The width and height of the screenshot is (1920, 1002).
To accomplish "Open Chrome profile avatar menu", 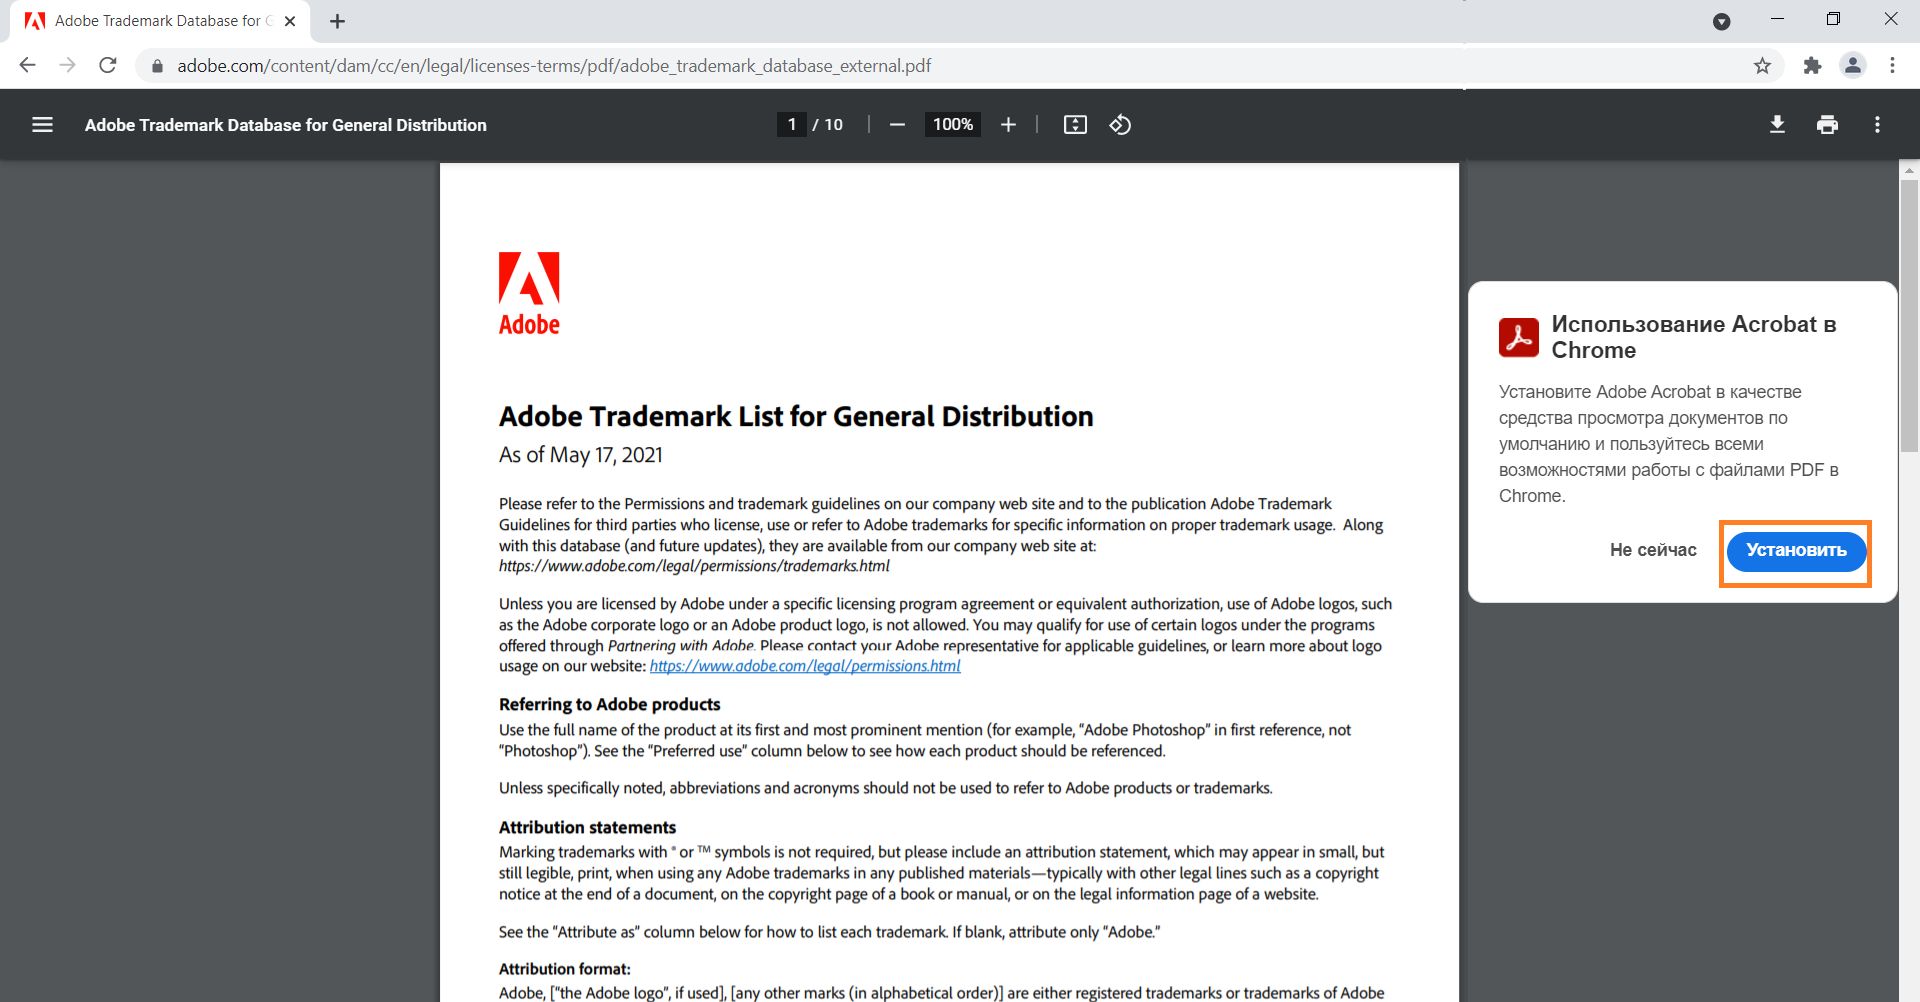I will [x=1853, y=66].
